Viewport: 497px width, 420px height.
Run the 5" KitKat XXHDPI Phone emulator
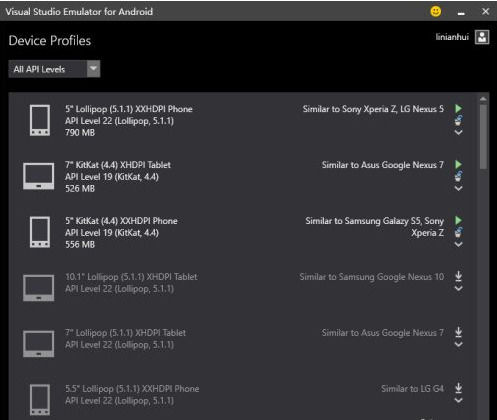click(459, 221)
